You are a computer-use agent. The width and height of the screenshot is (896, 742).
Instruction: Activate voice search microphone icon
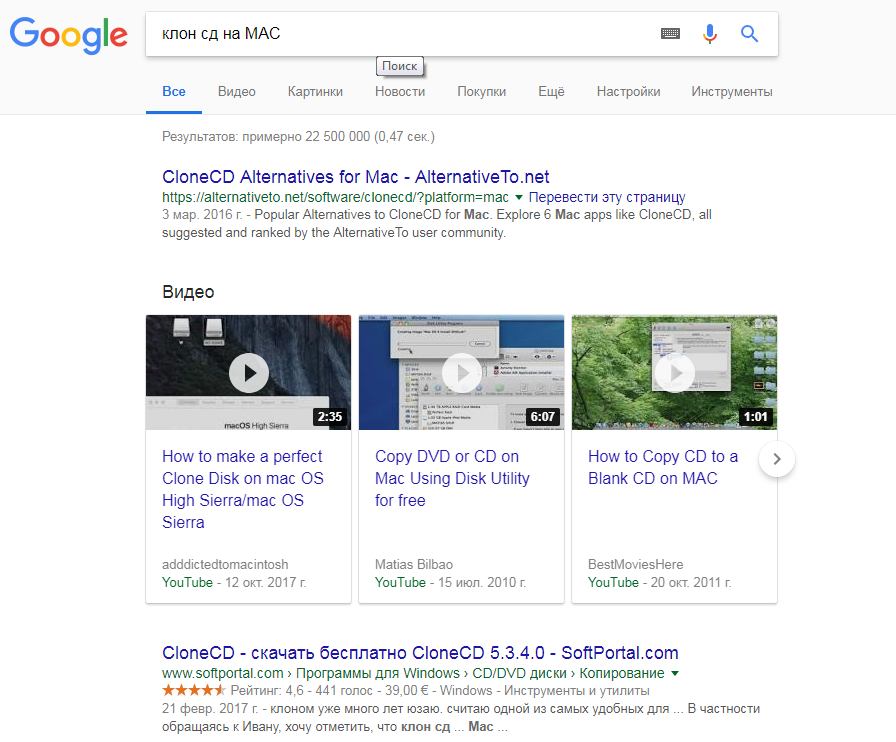[x=710, y=34]
